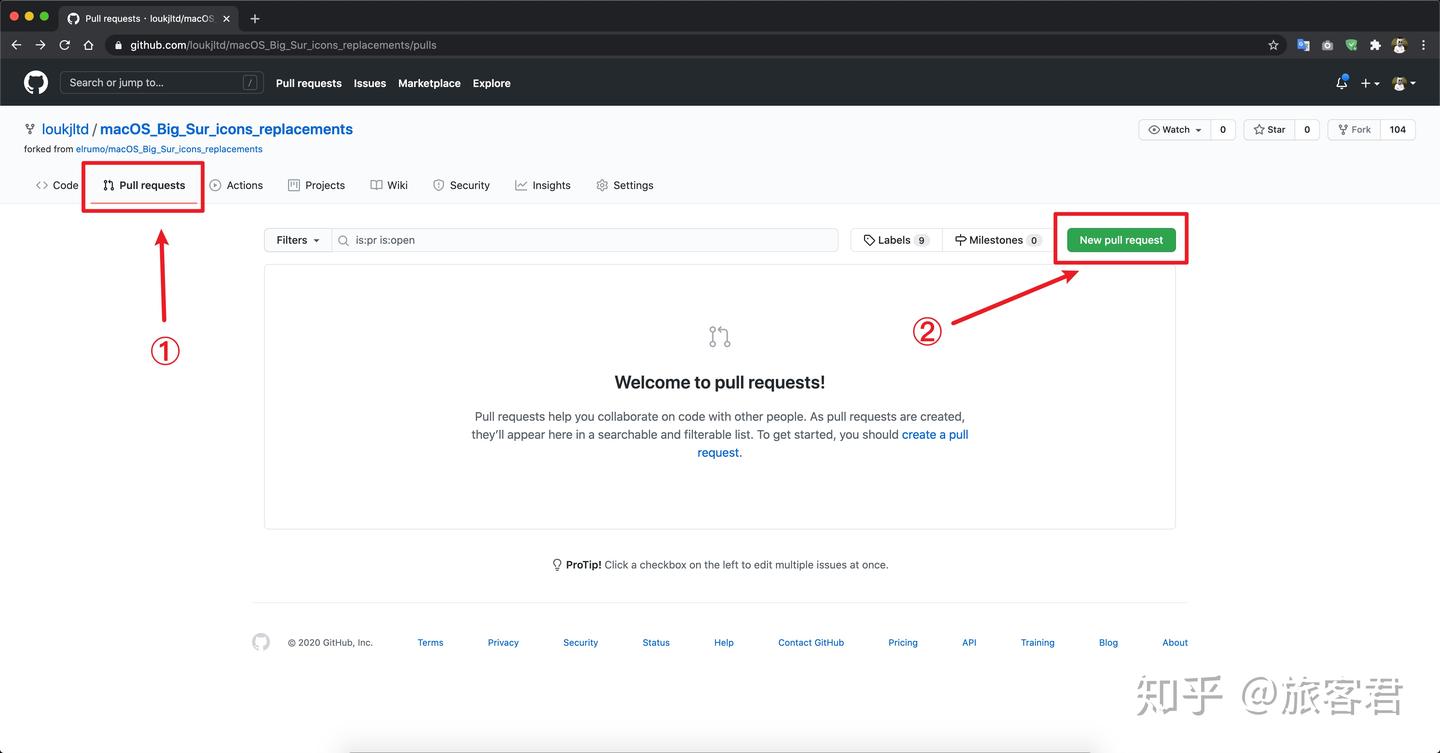The width and height of the screenshot is (1440, 753).
Task: Open Chrome extensions puzzle icon
Action: [1375, 45]
